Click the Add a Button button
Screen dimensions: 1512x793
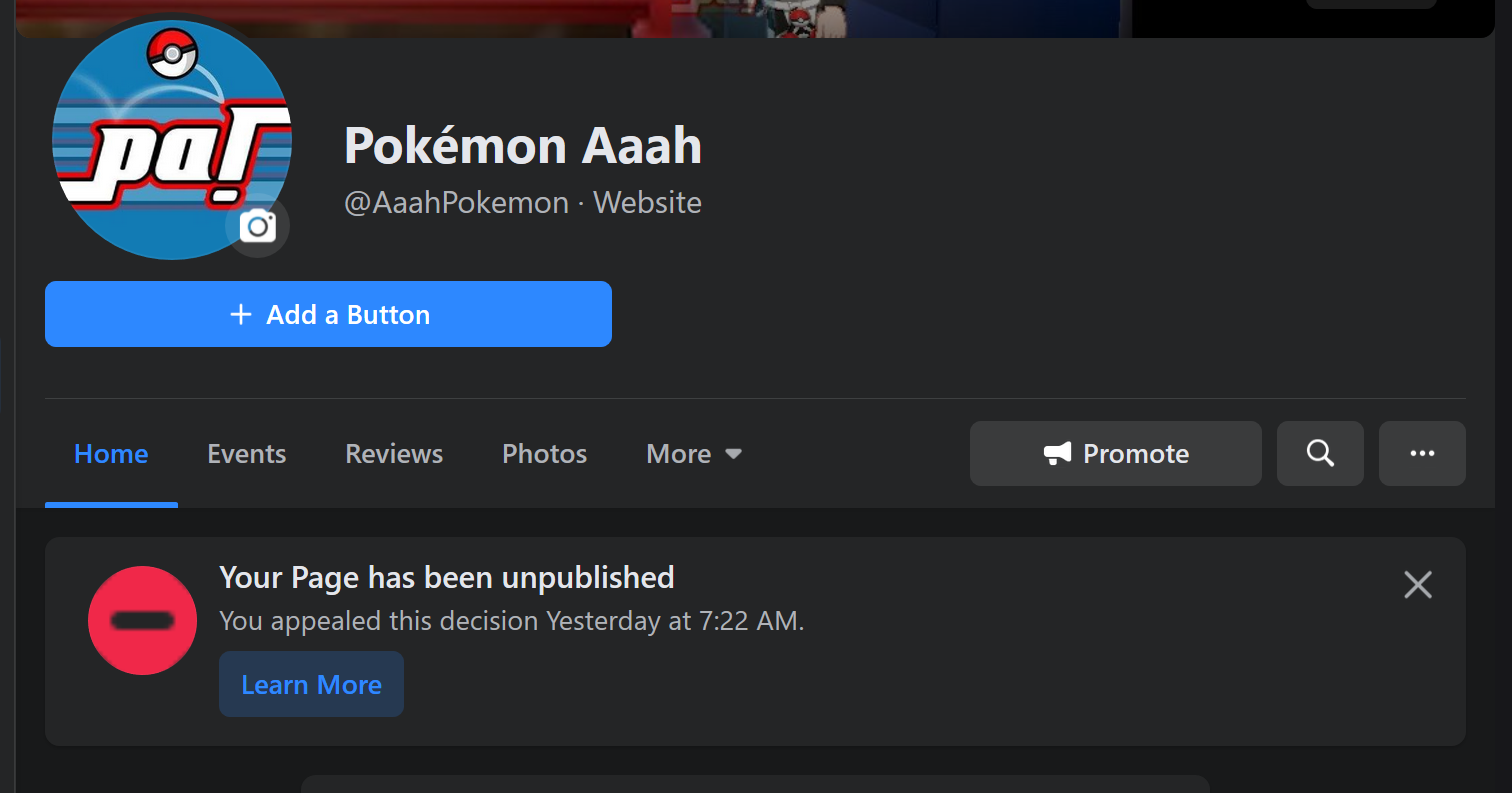(x=328, y=314)
